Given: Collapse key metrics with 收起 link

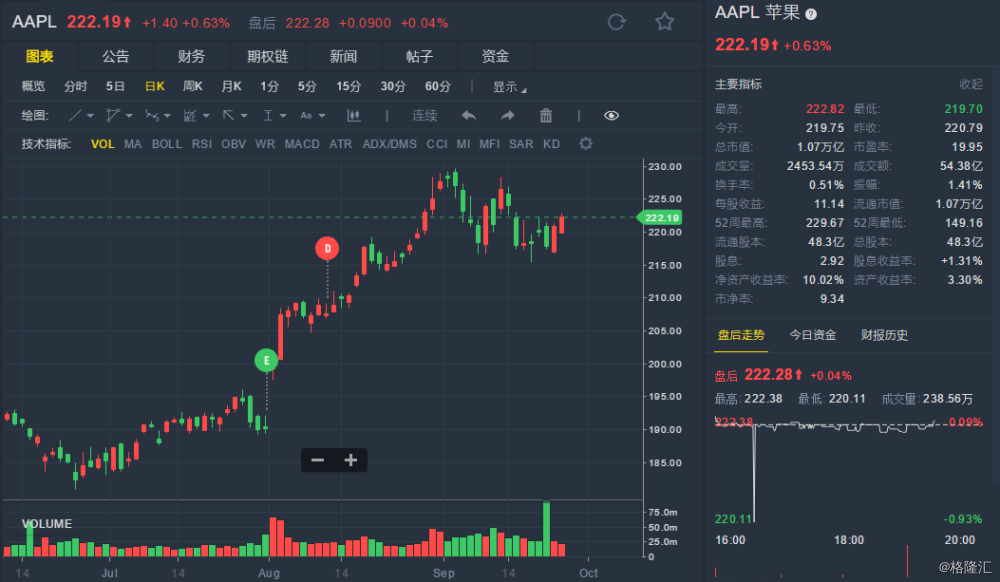Looking at the screenshot, I should [971, 84].
